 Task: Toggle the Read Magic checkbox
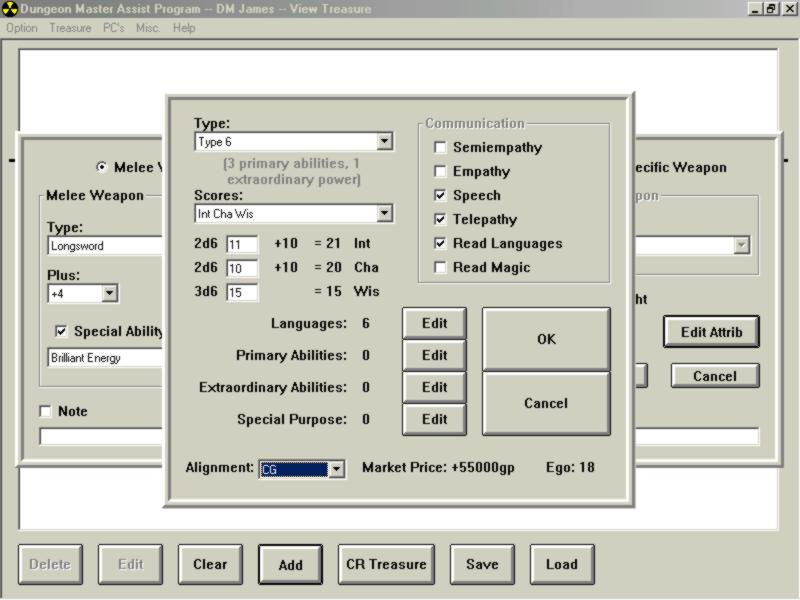pos(440,268)
